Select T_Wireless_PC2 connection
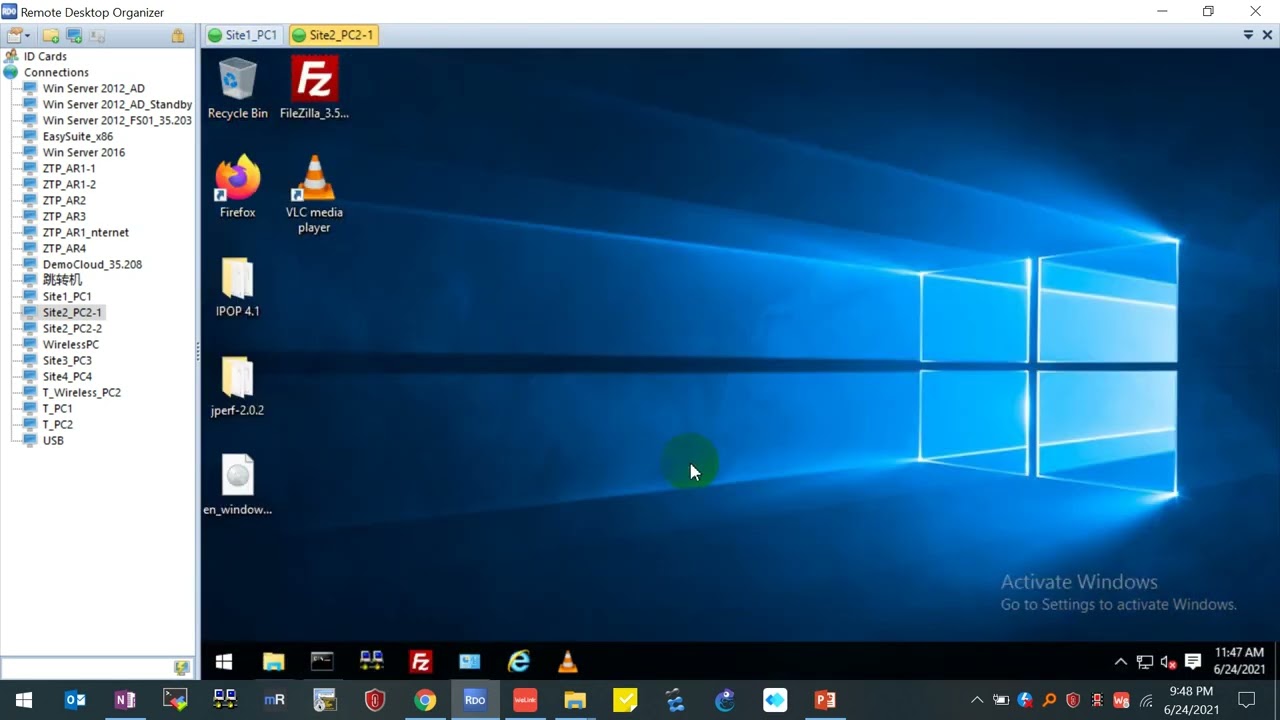The width and height of the screenshot is (1280, 720). point(82,393)
